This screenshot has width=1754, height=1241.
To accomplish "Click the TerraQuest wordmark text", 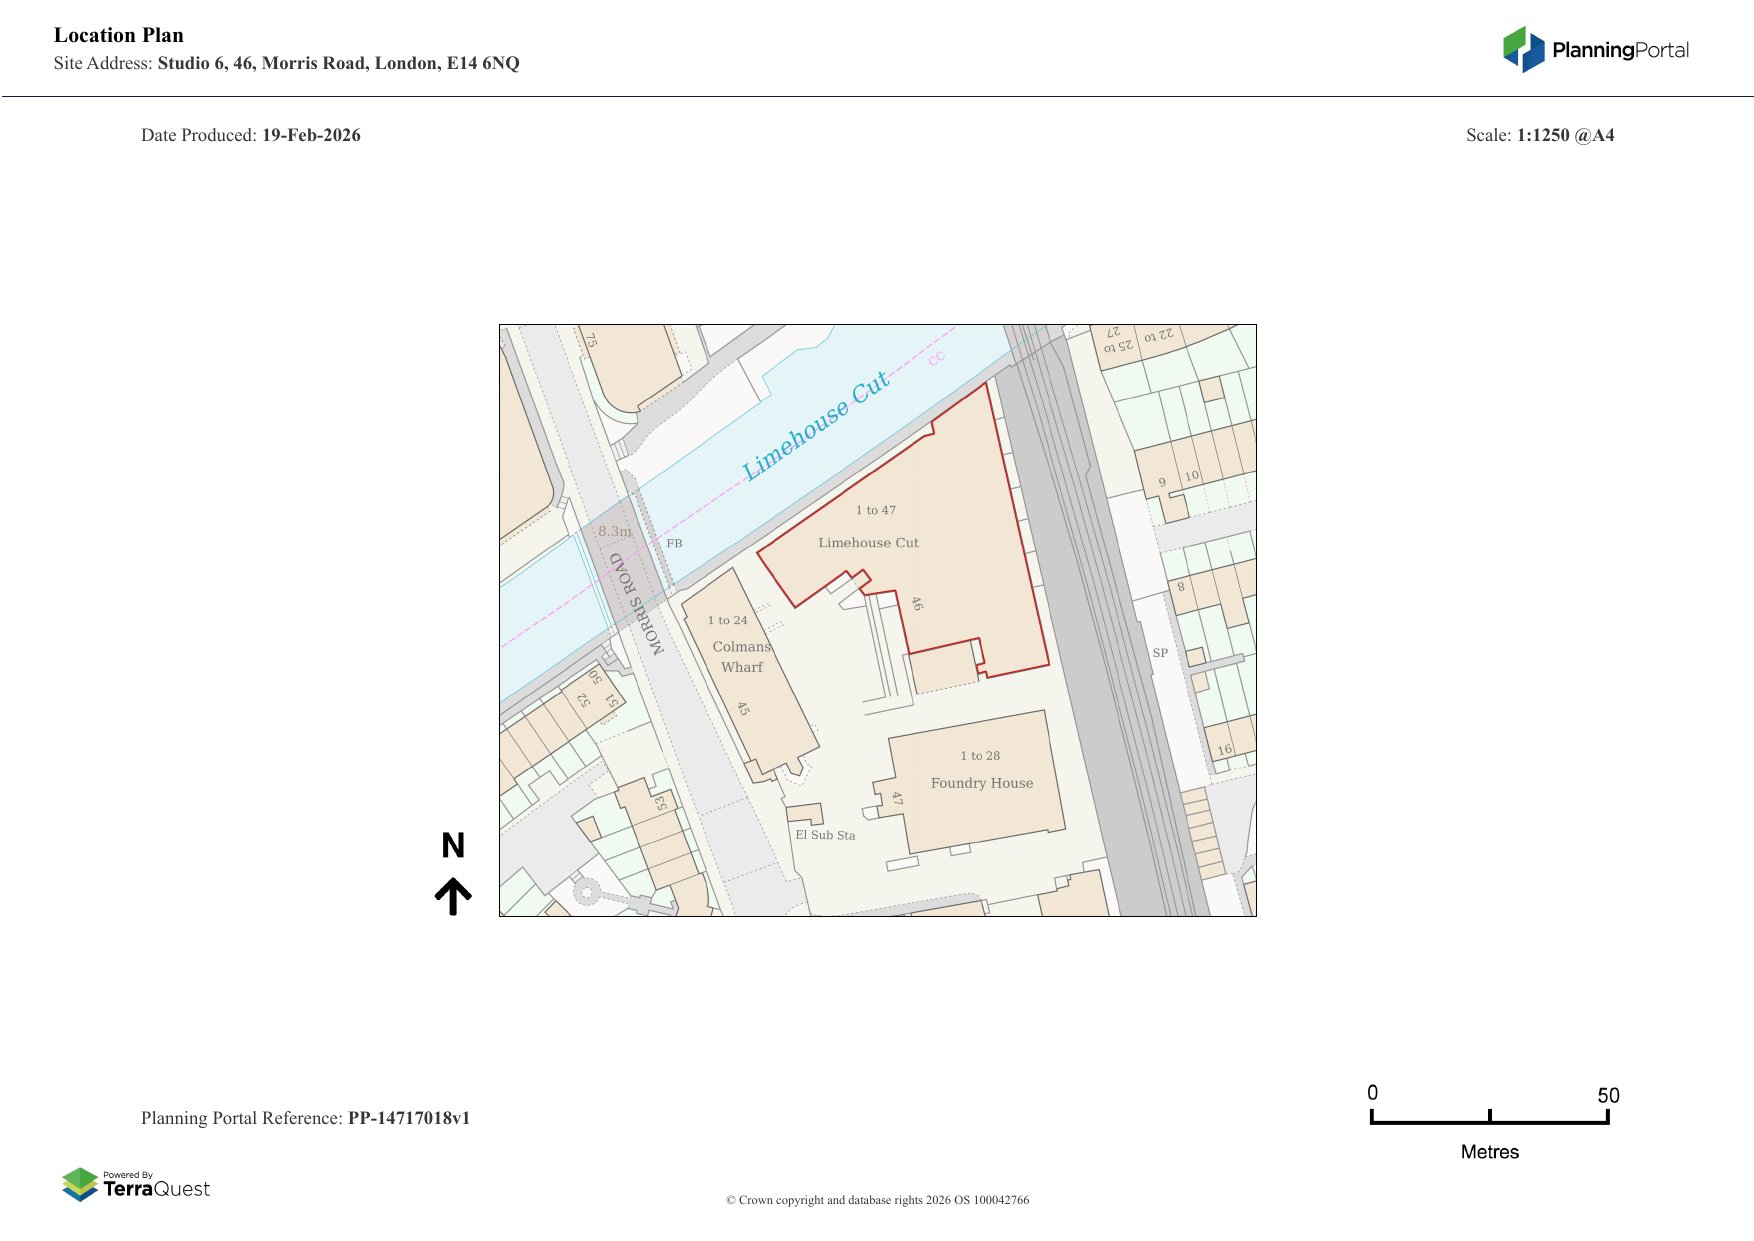I will 157,1189.
